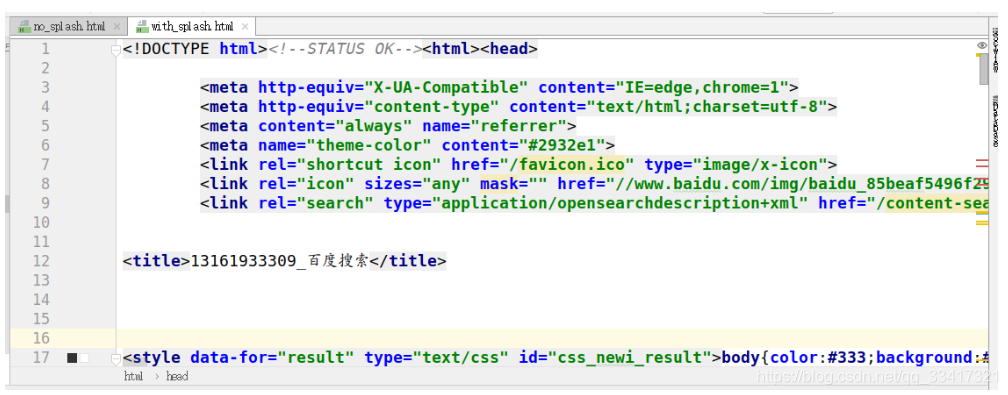This screenshot has width=1008, height=395.
Task: Click line number 16 in the gutter
Action: coord(41,338)
